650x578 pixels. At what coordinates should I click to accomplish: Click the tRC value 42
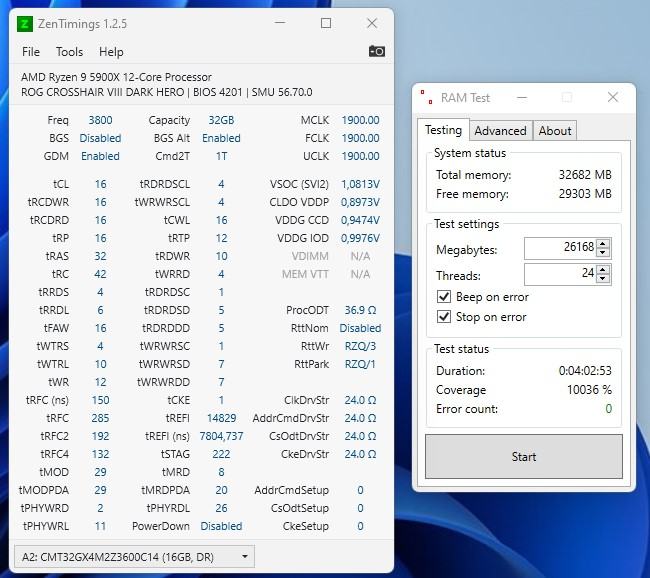pyautogui.click(x=100, y=274)
